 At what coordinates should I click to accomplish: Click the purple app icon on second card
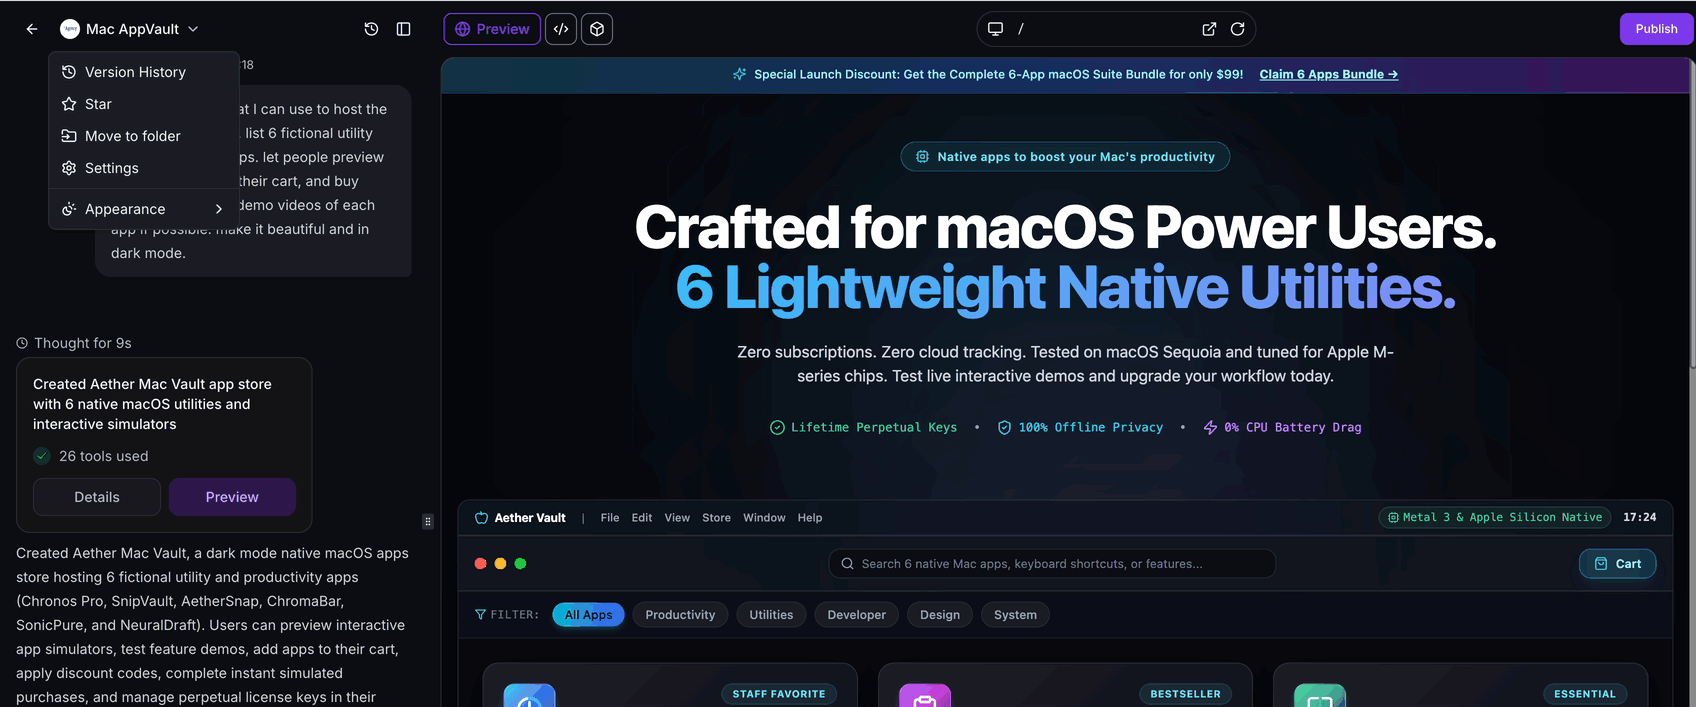(925, 696)
